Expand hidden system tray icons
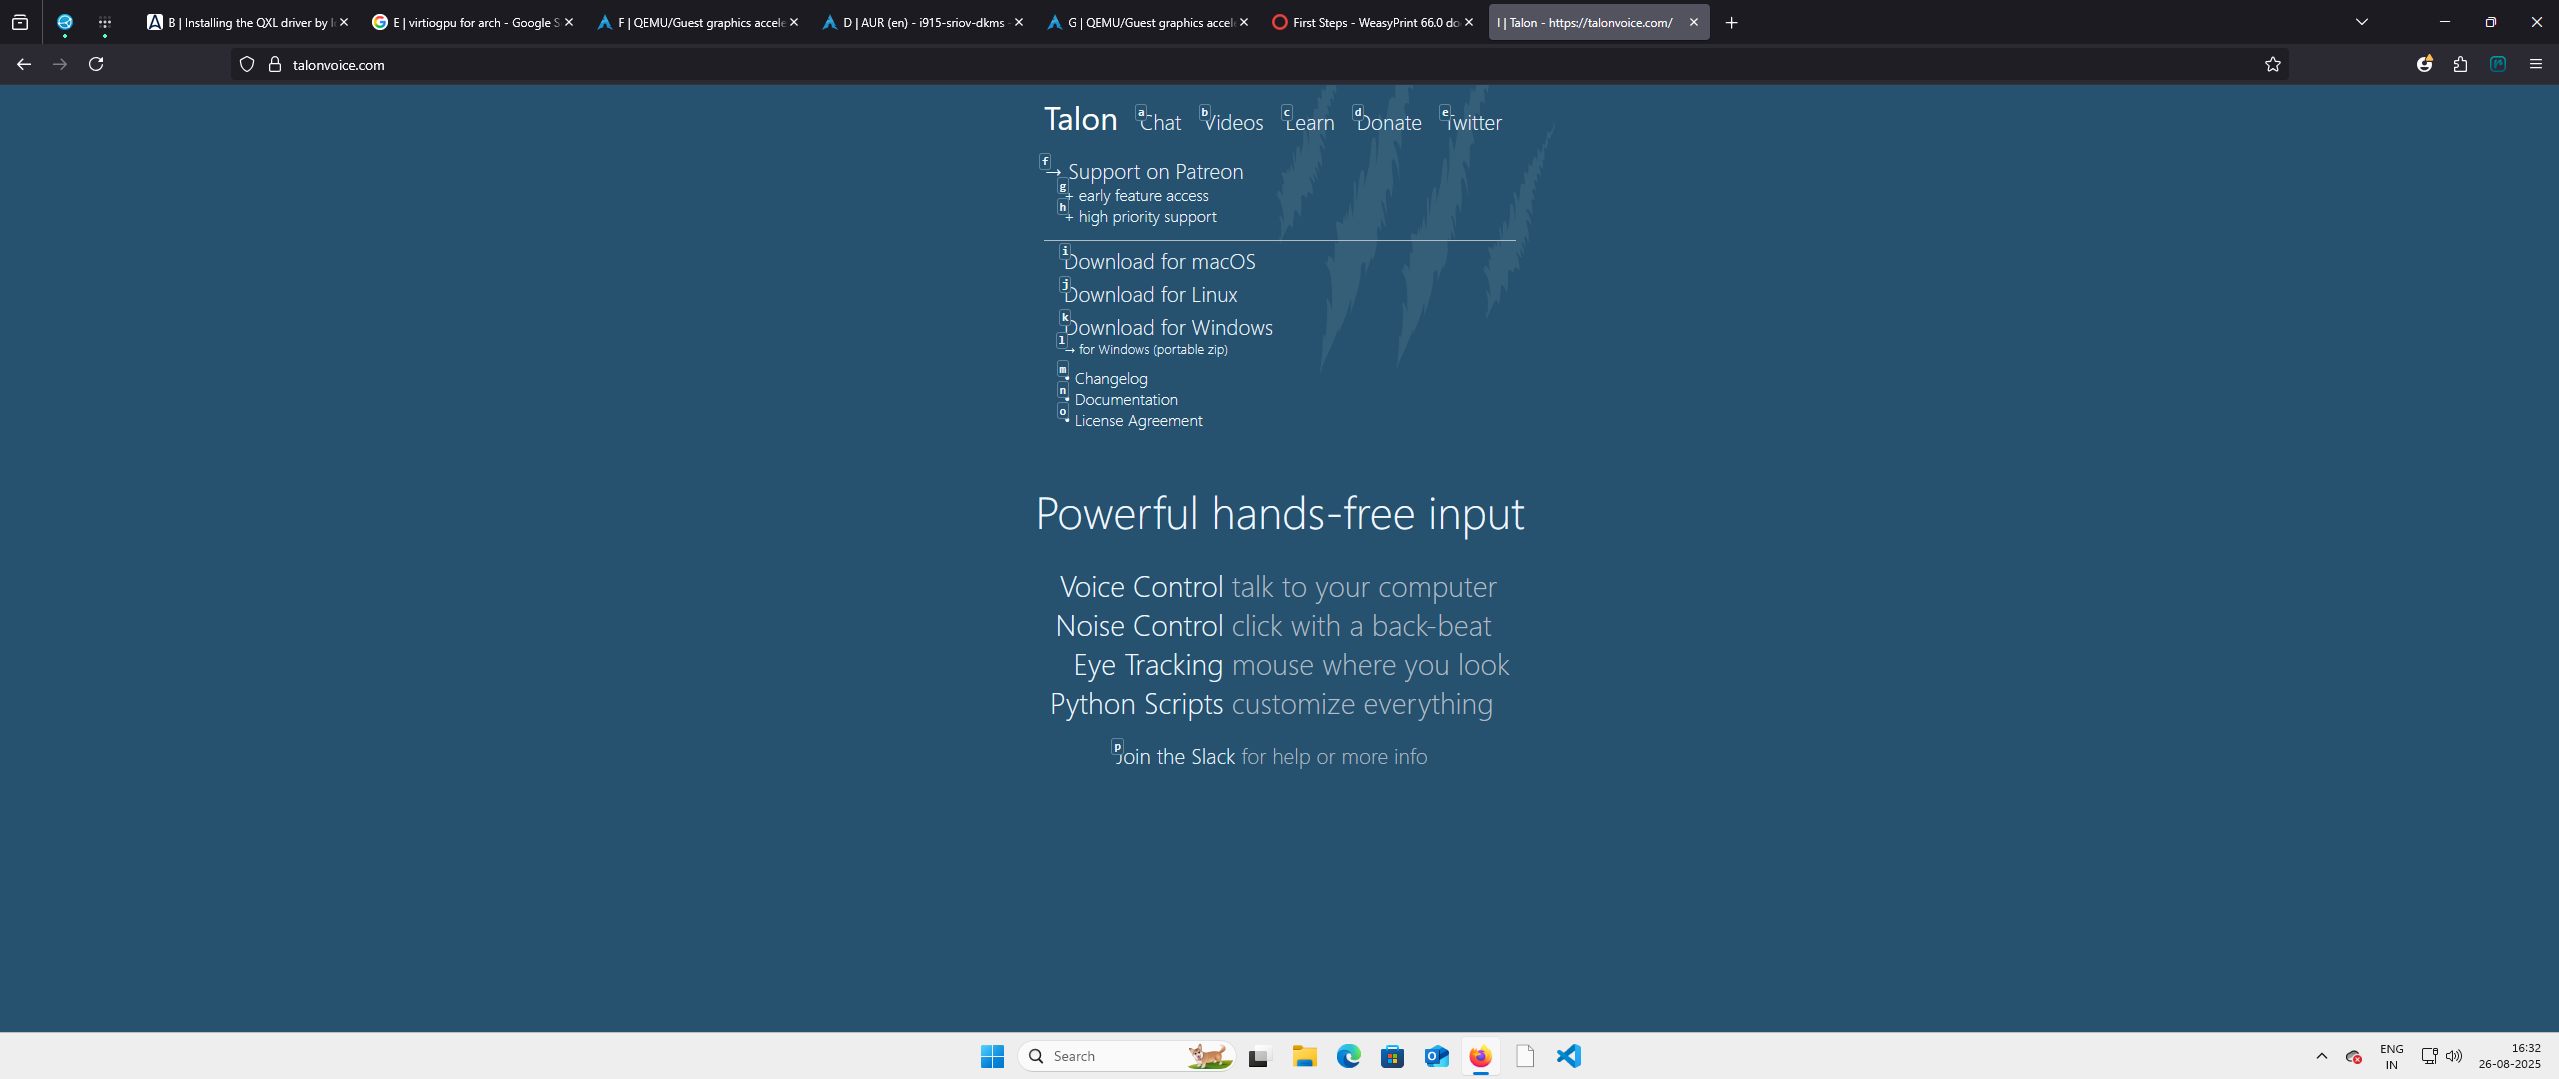 (2322, 1056)
